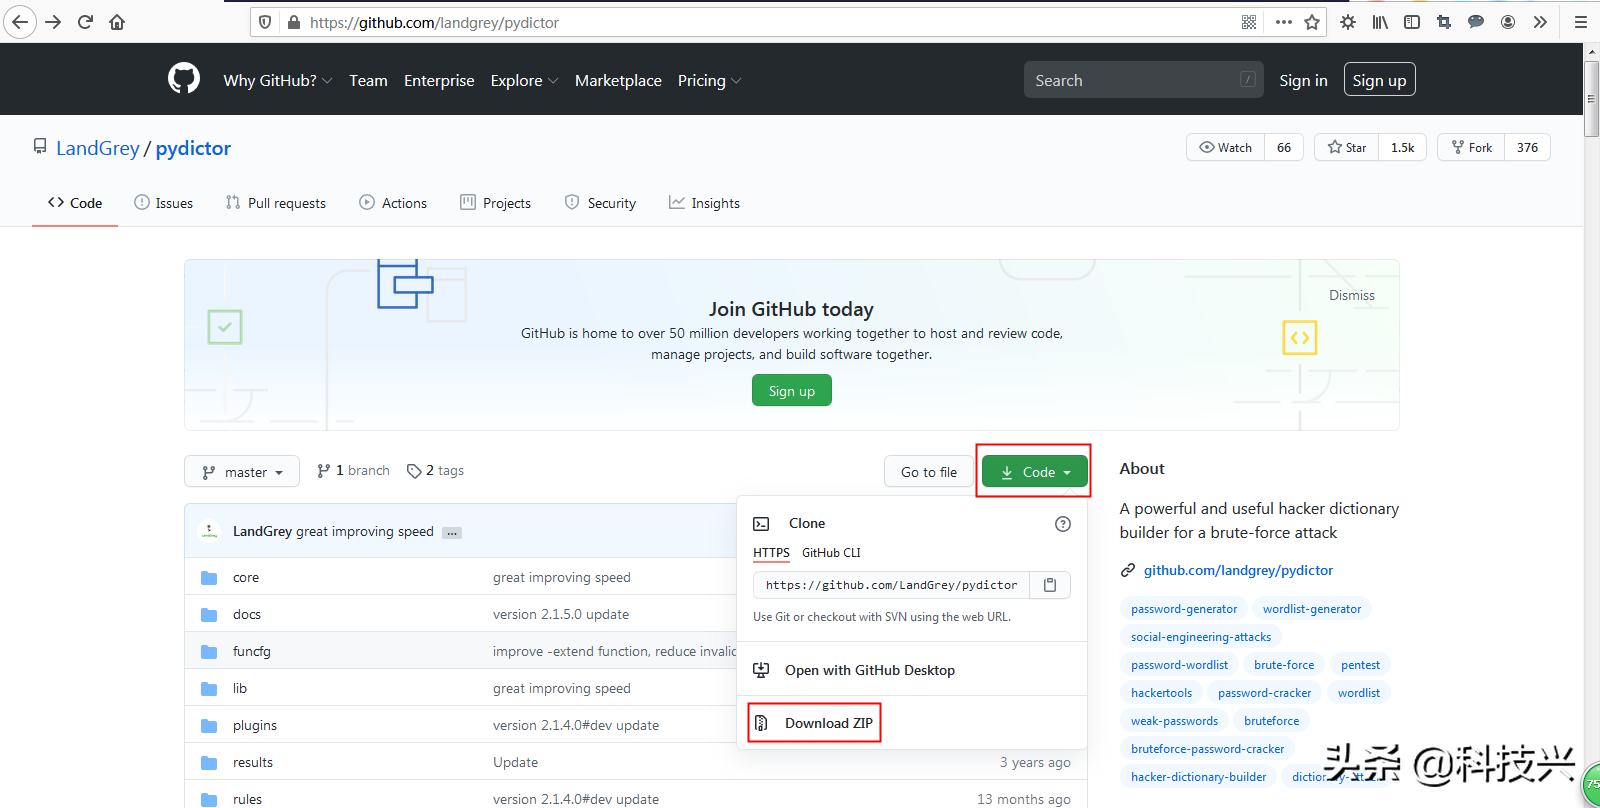This screenshot has width=1600, height=808.
Task: Bookmark this page with the star icon
Action: pyautogui.click(x=1312, y=22)
